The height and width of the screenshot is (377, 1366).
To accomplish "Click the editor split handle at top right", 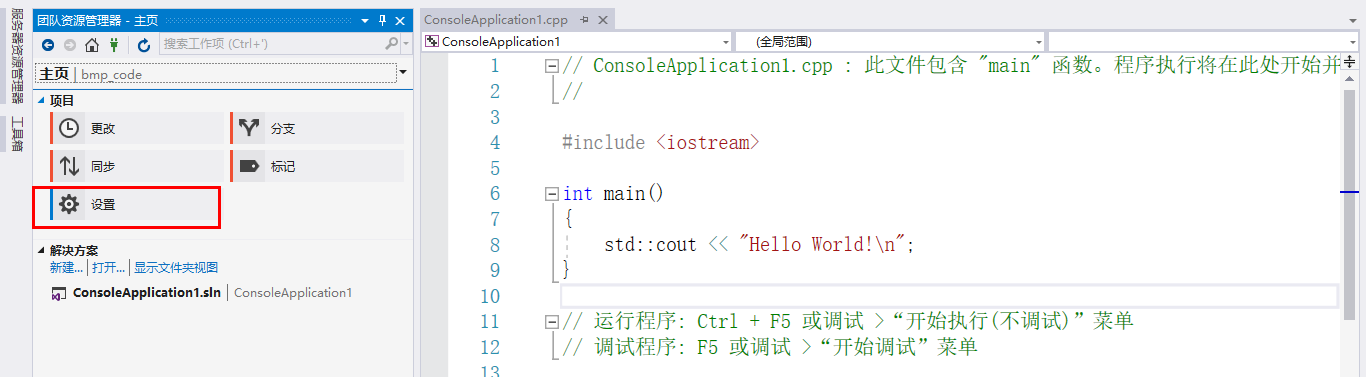I will pyautogui.click(x=1351, y=61).
